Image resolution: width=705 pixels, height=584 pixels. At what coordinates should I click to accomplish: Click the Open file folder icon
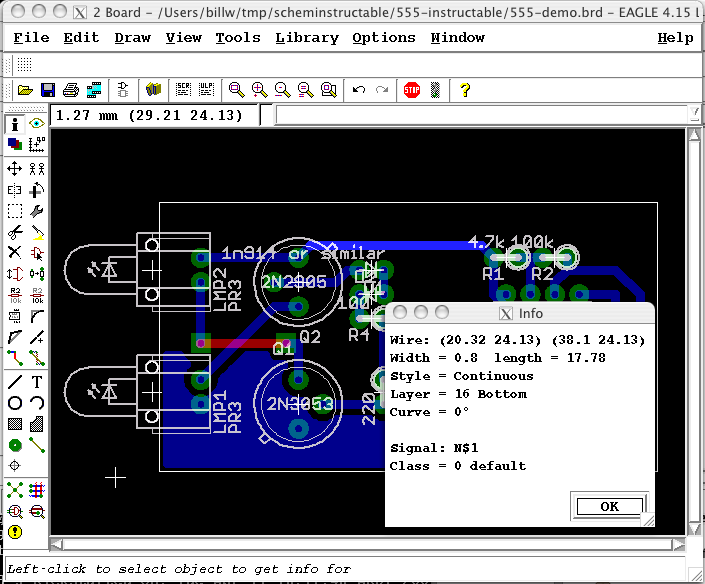click(25, 90)
